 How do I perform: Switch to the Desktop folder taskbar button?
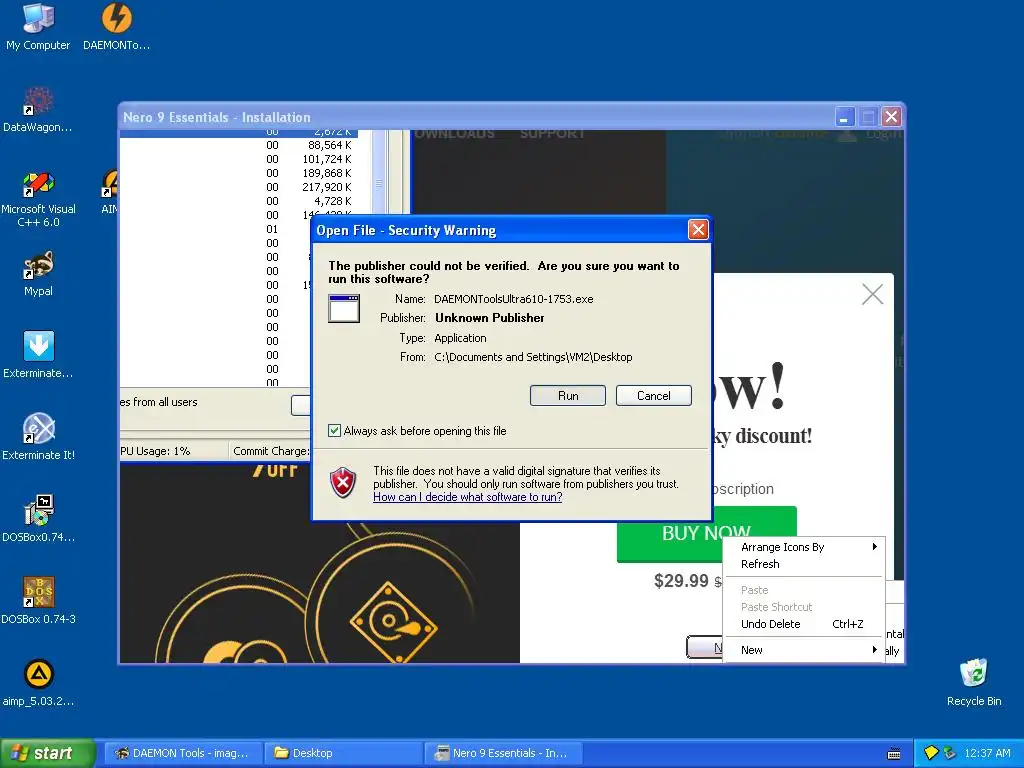pos(344,754)
